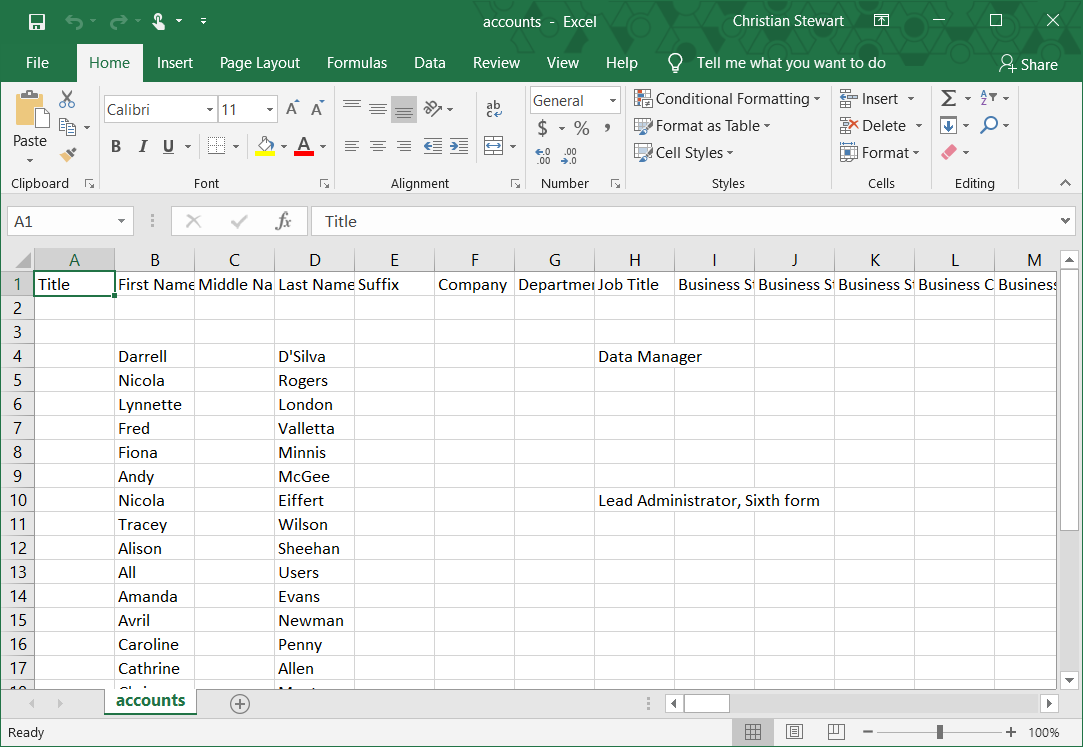Click Increase Decimal icon
Screen dimensions: 1083x747
(543, 156)
